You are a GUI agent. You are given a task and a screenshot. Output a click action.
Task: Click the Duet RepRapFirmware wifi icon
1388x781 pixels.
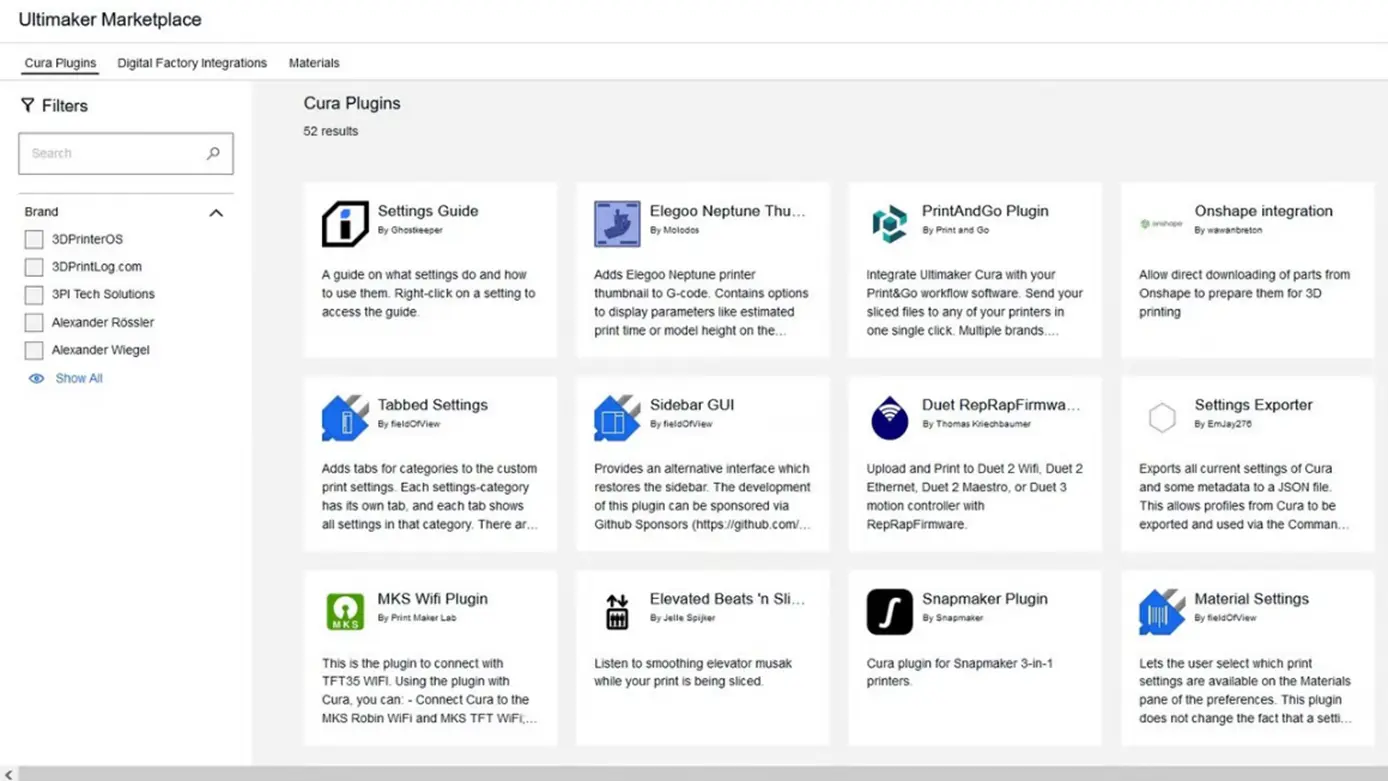889,417
